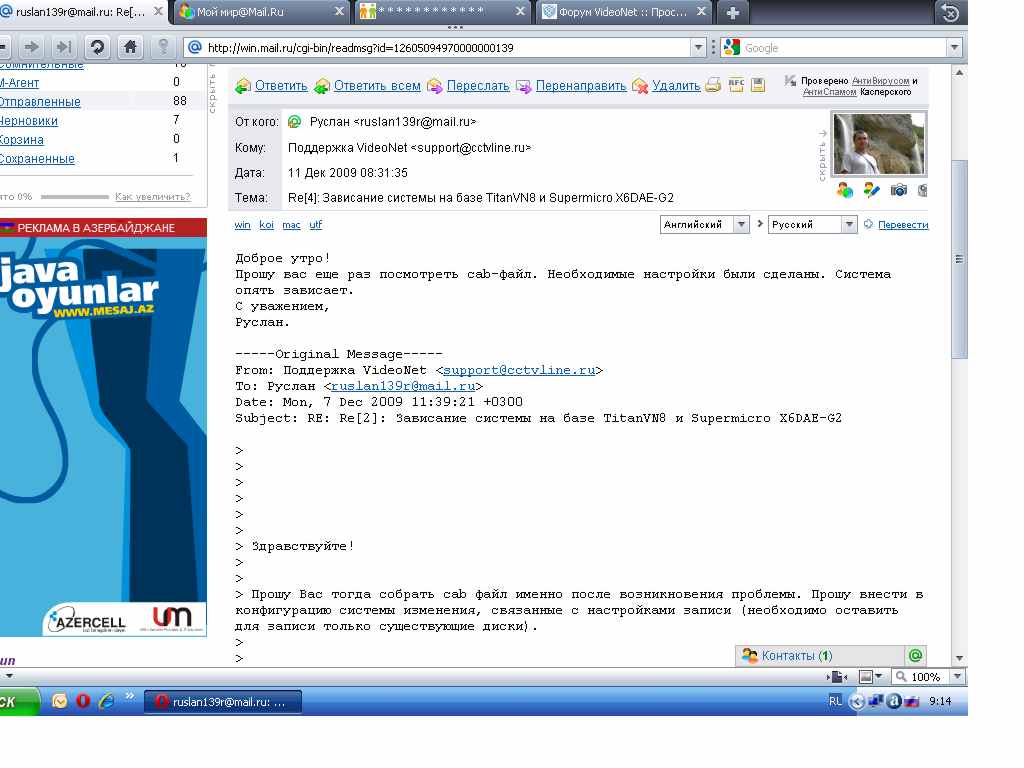Open the Отправленные folder
Image resolution: width=1024 pixels, height=768 pixels.
39,102
